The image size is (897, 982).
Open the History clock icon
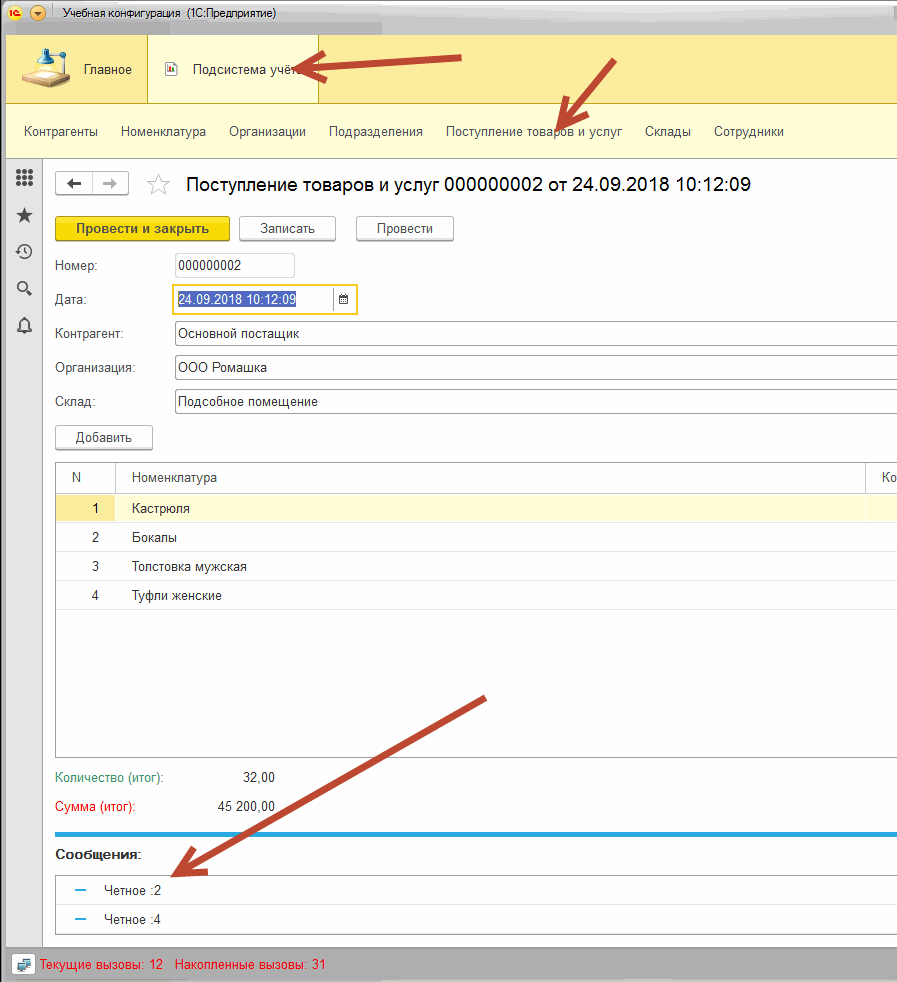(x=25, y=252)
